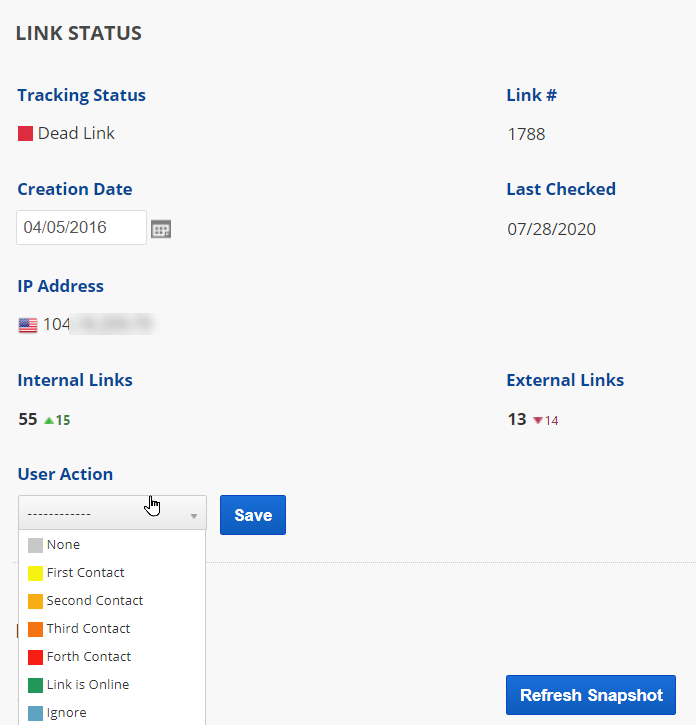Pick Third Contact from the list

(88, 629)
